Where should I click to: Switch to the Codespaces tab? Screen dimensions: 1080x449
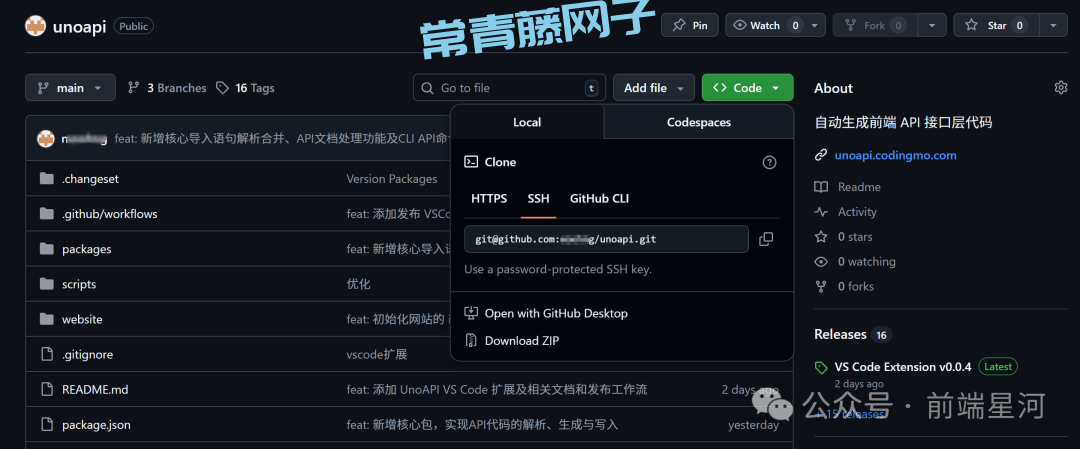point(698,122)
